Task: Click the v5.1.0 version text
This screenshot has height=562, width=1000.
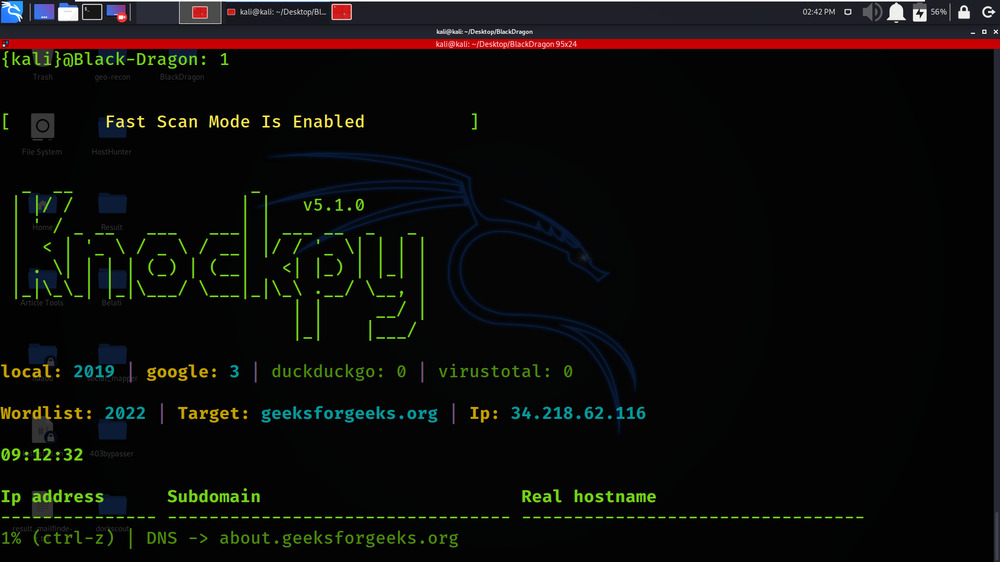Action: pos(334,205)
